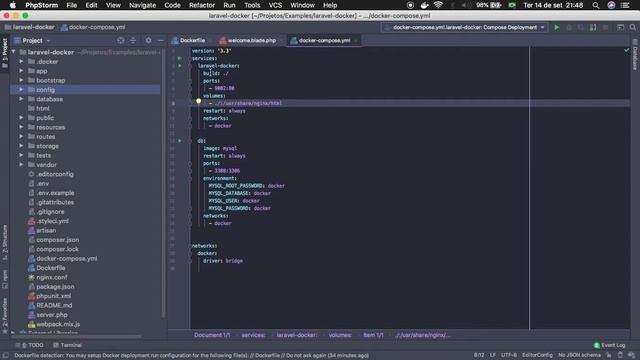The width and height of the screenshot is (640, 360).
Task: Open the Project view dropdown
Action: pyautogui.click(x=32, y=40)
